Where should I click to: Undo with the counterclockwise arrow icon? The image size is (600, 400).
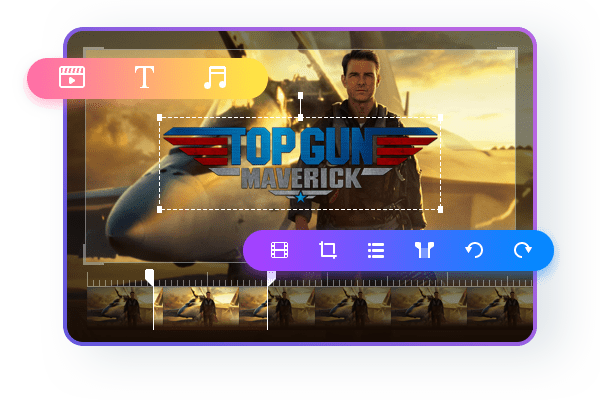[x=474, y=250]
